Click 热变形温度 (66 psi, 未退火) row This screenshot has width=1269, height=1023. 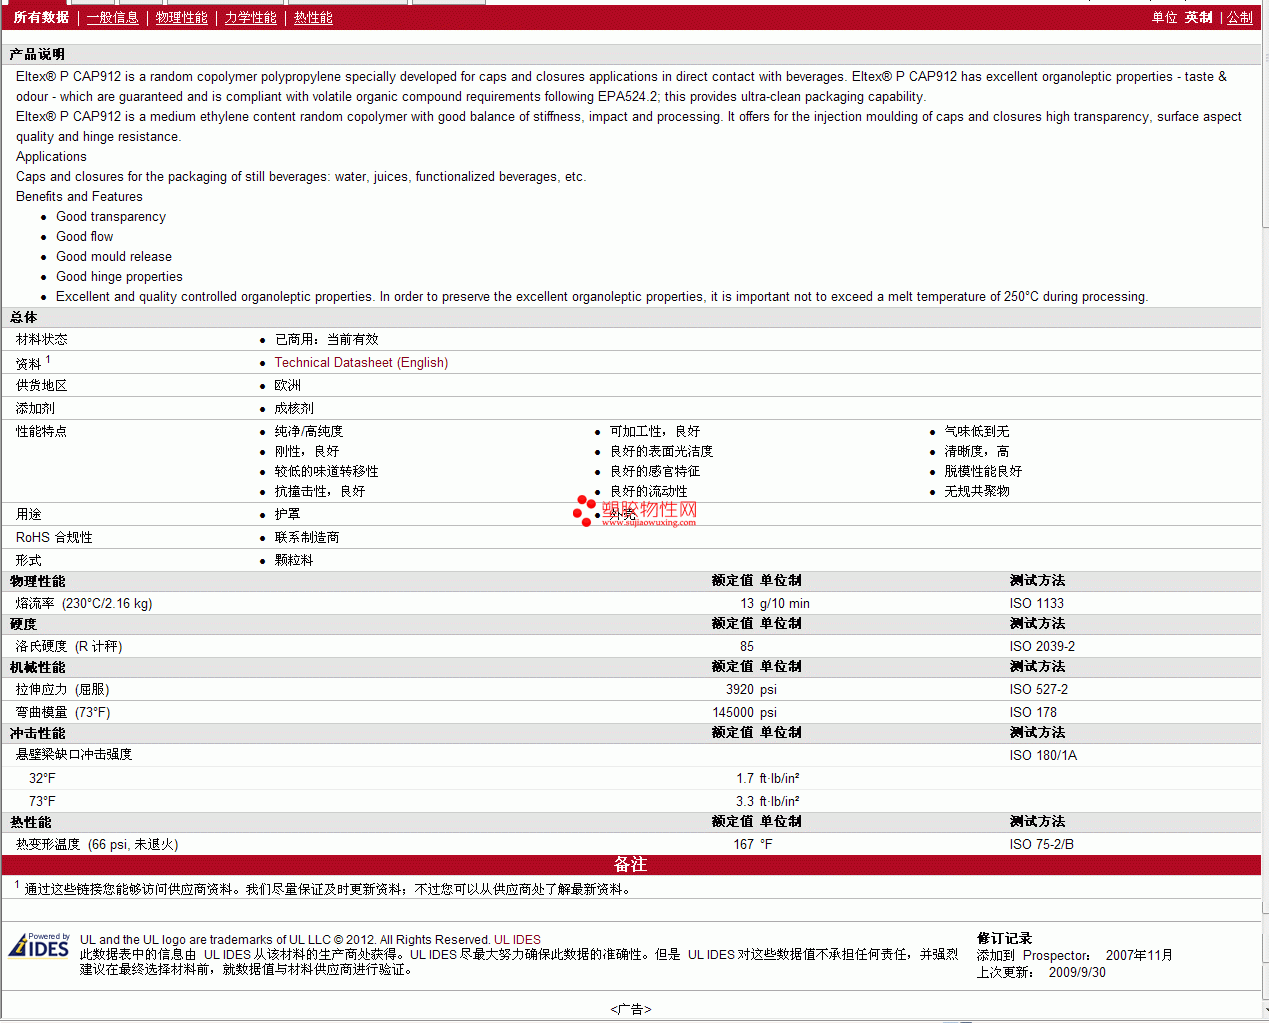point(630,845)
